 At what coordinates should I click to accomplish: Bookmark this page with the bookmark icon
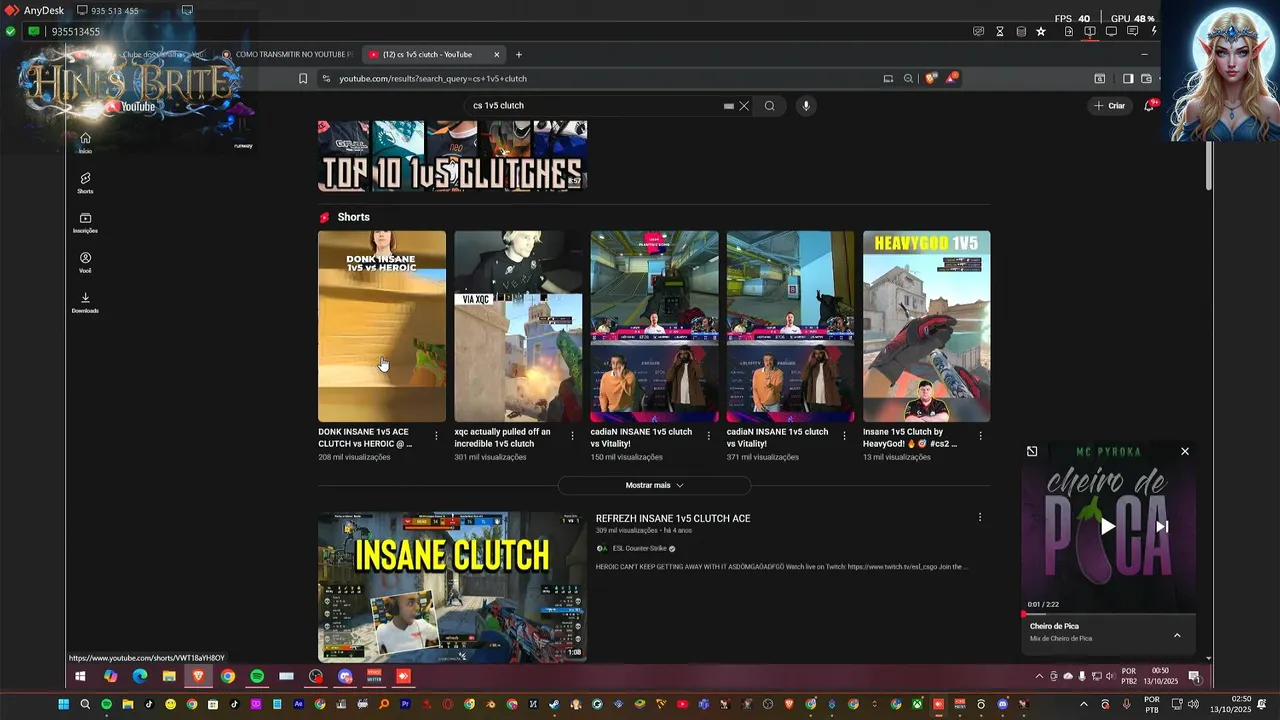303,78
